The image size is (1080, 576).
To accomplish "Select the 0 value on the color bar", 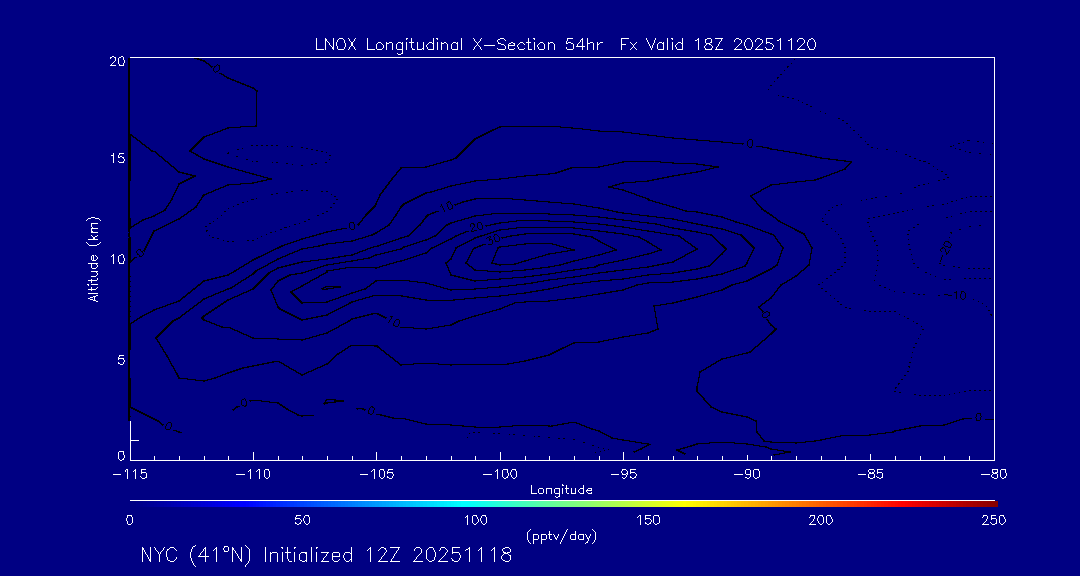I will tap(130, 520).
